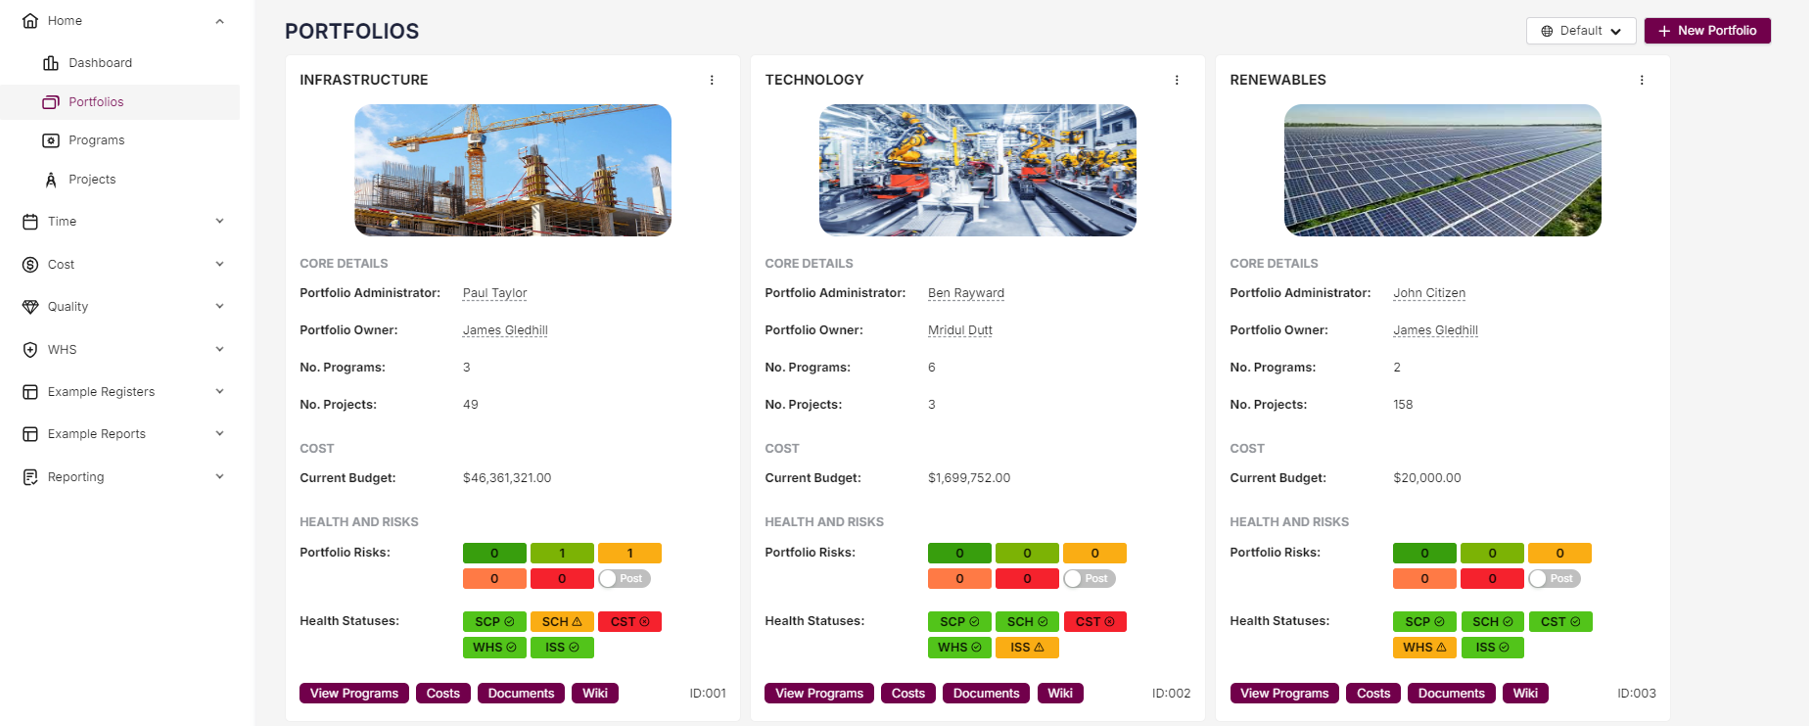
Task: Click the Cost dollar icon
Action: pyautogui.click(x=30, y=265)
